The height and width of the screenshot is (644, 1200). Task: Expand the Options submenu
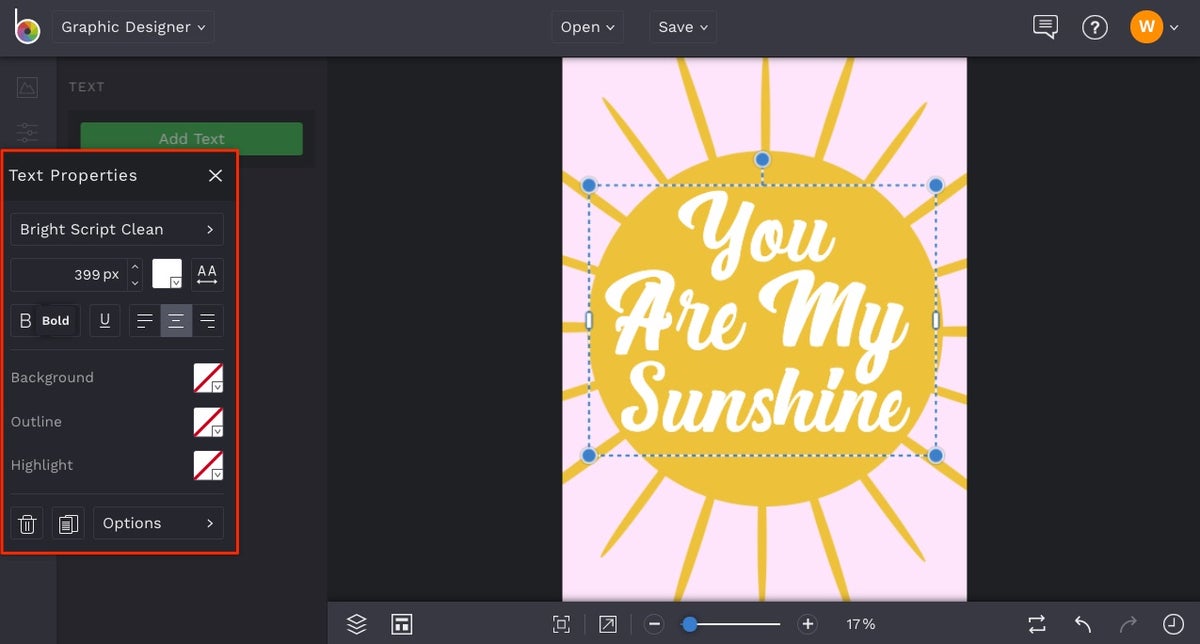pyautogui.click(x=158, y=523)
